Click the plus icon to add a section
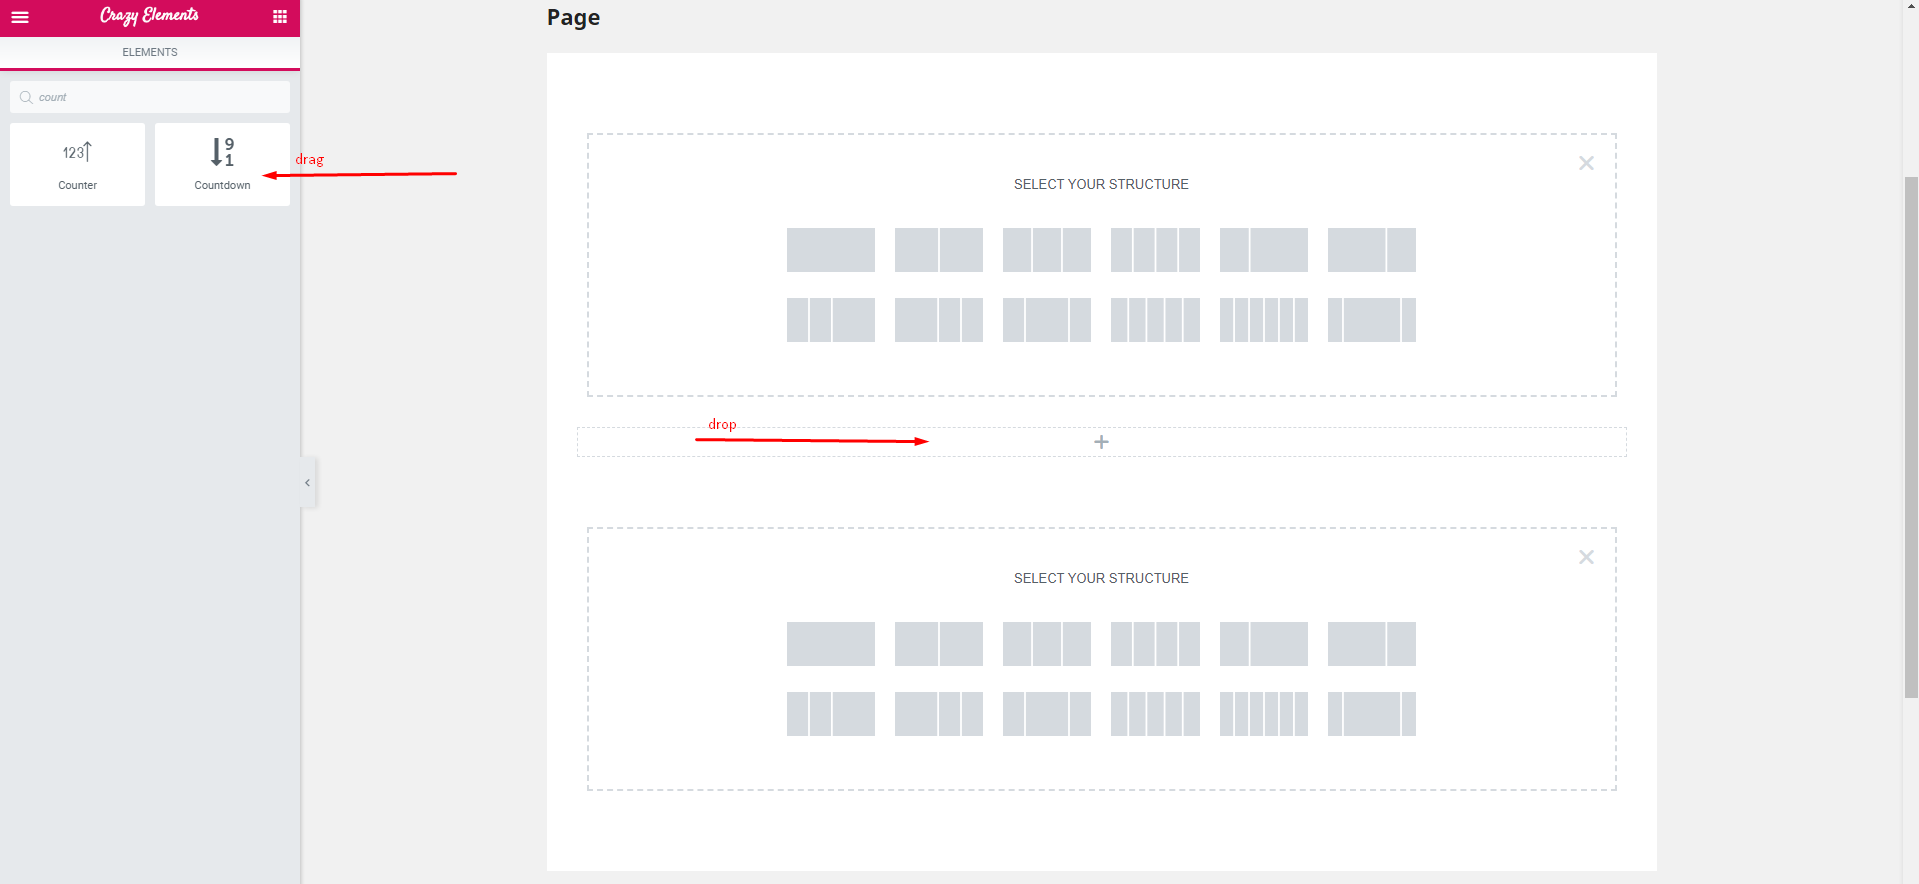1919x884 pixels. point(1101,442)
